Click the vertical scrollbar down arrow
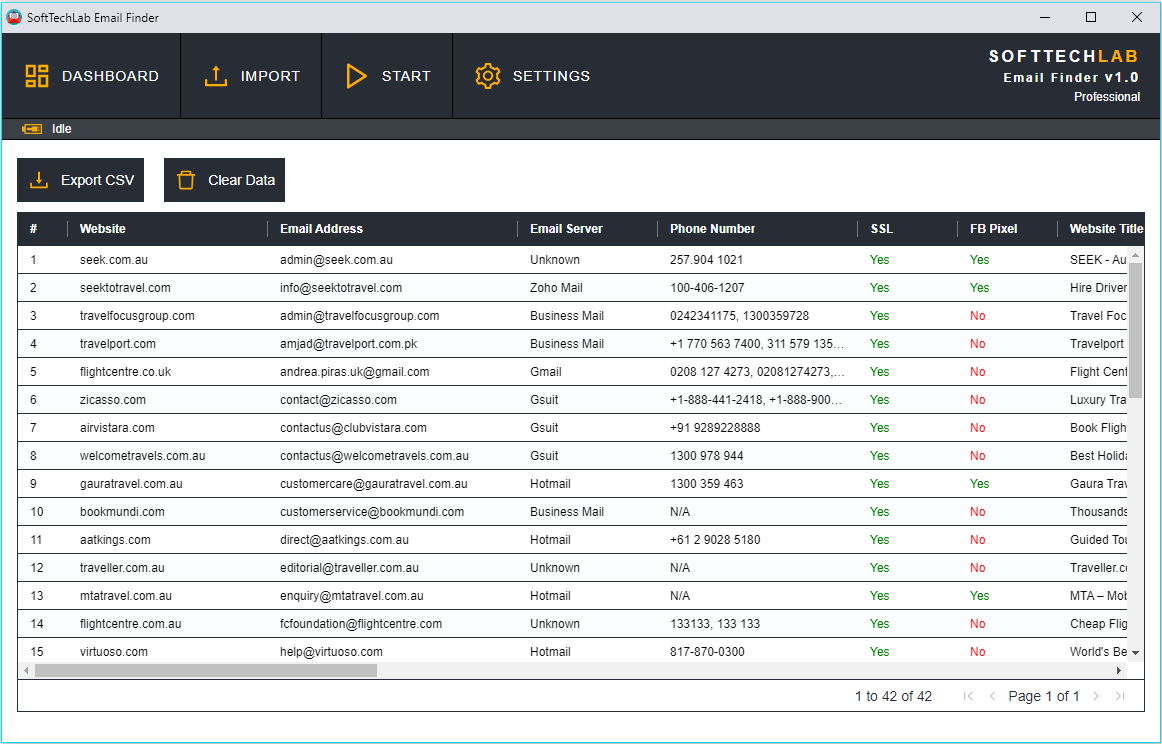 1135,652
